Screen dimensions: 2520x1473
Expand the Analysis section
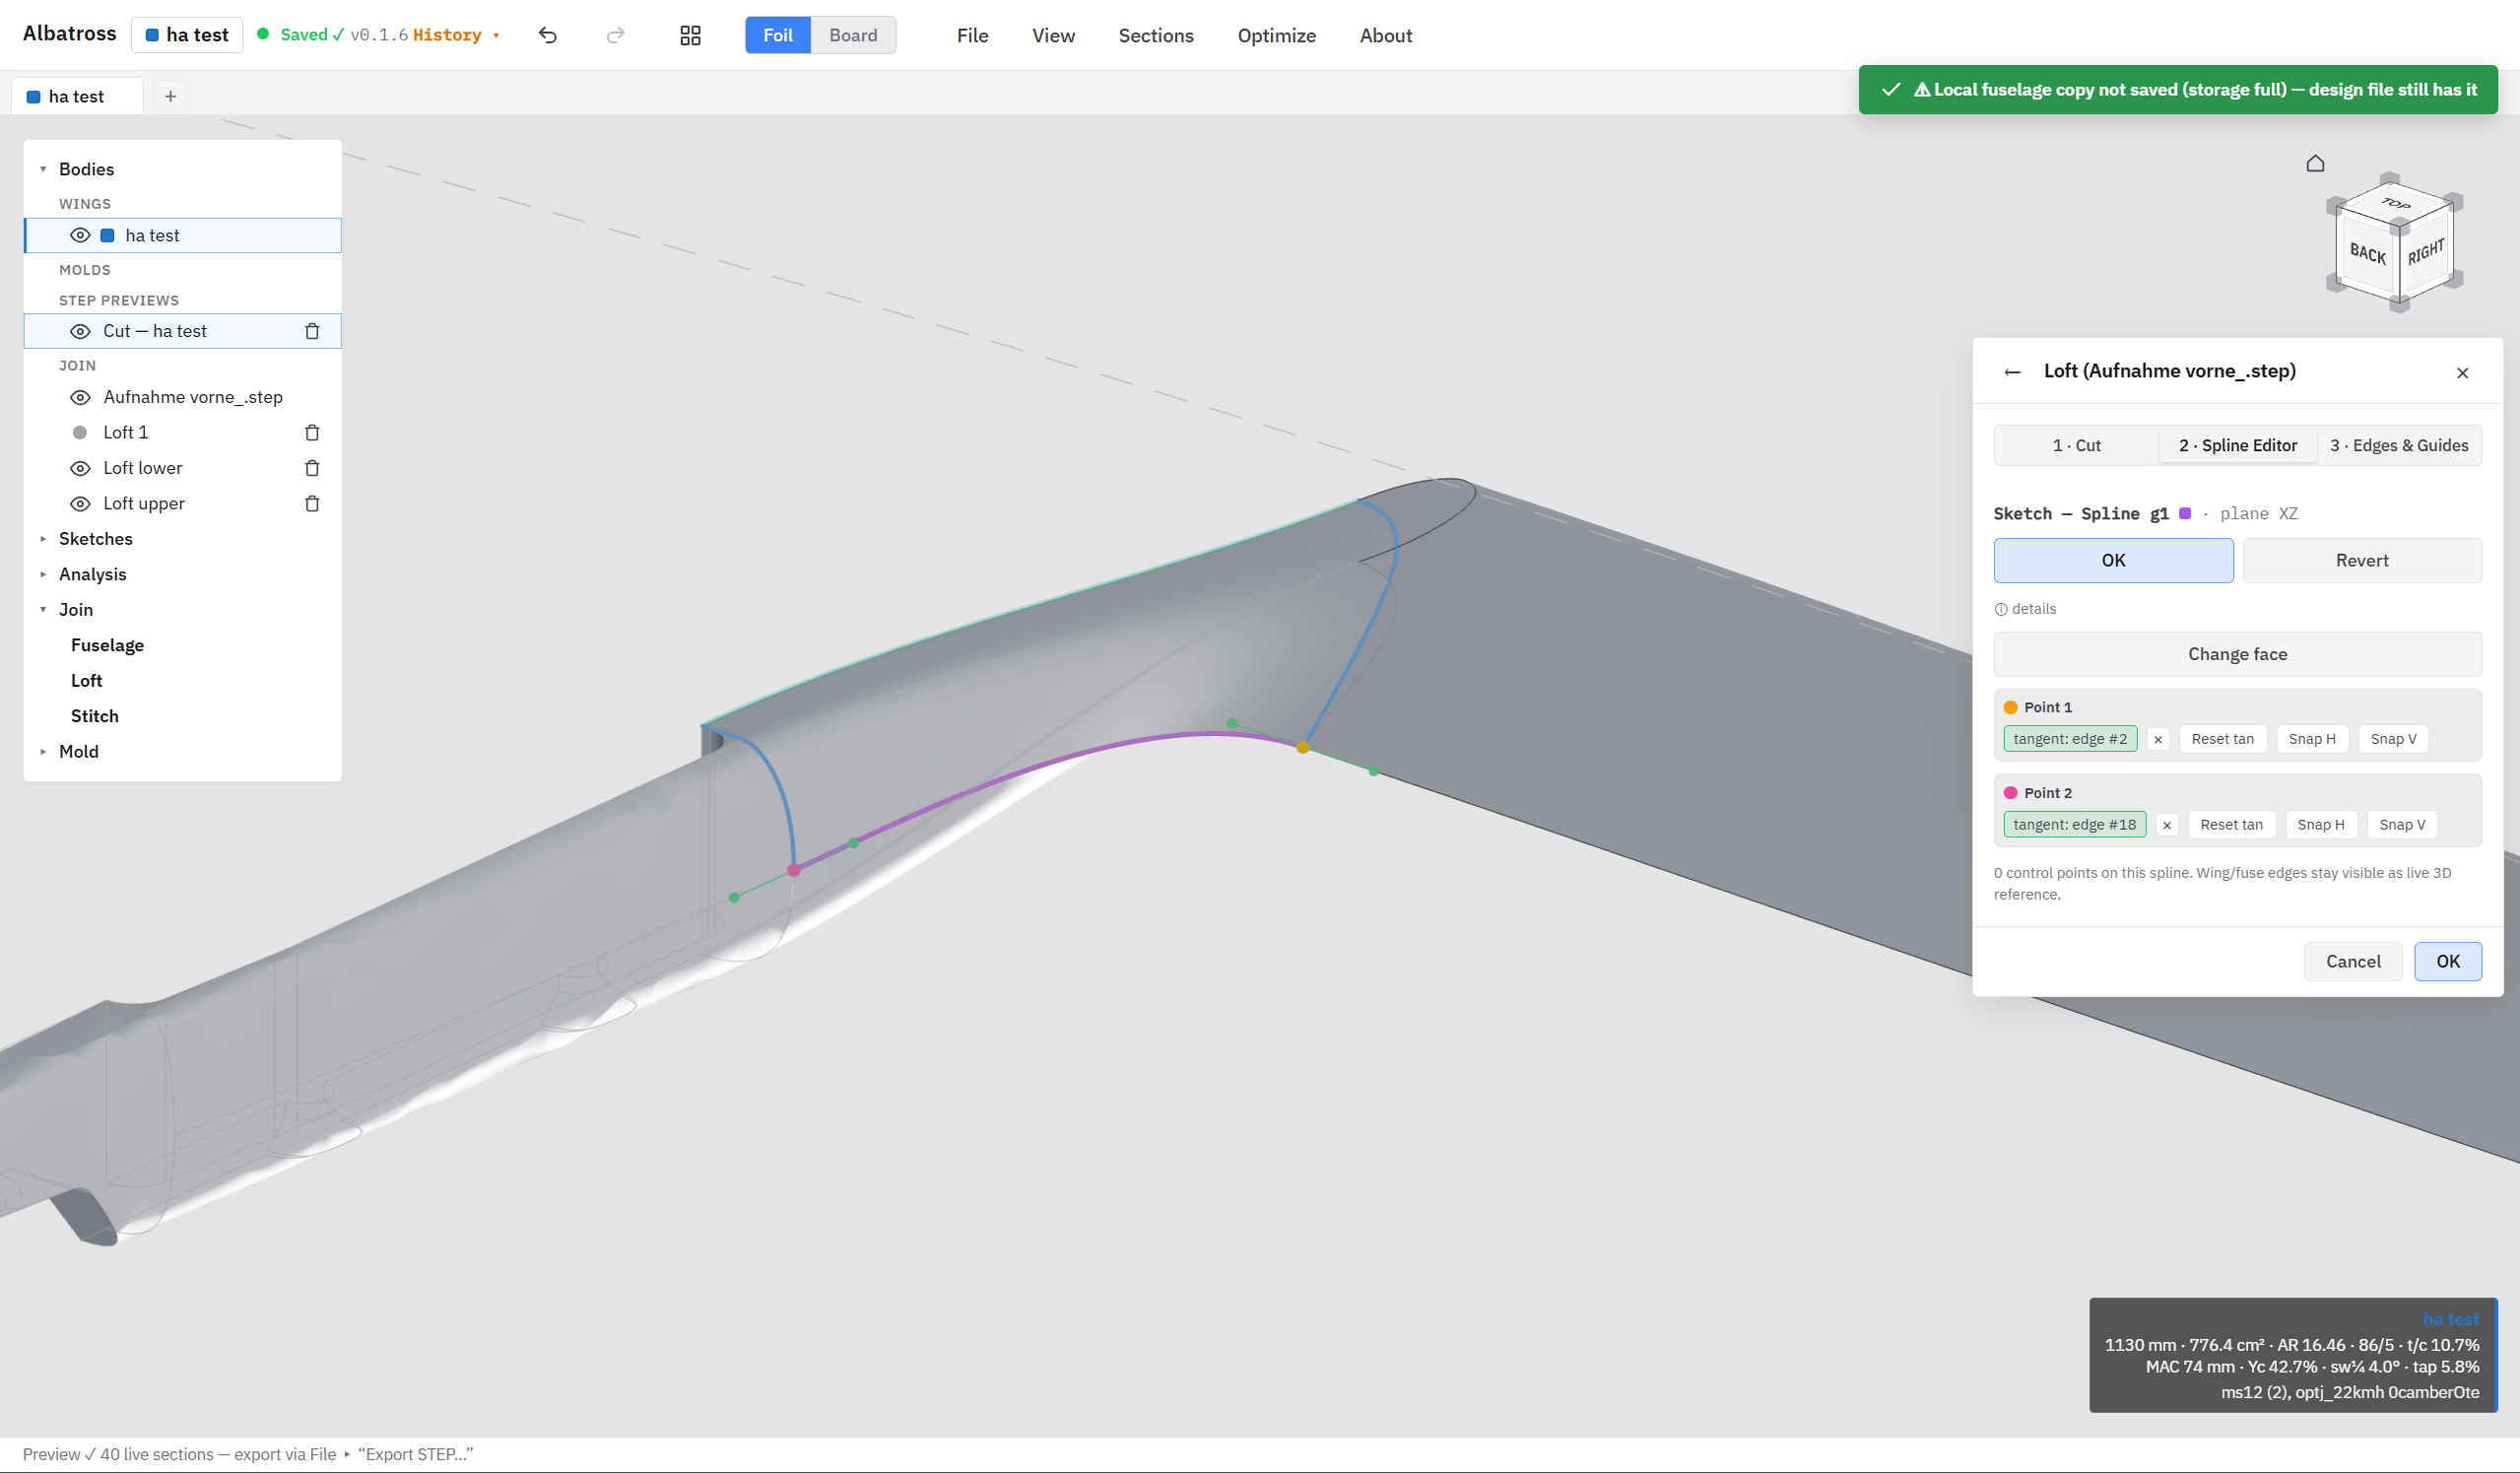pos(43,574)
